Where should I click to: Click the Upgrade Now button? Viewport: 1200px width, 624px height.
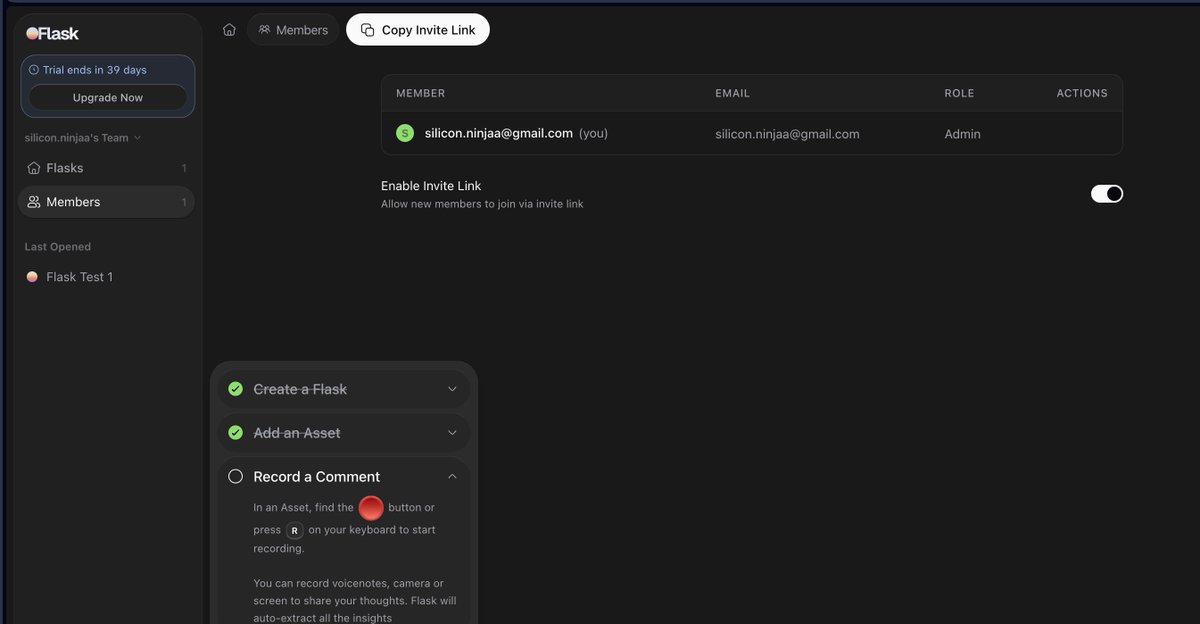pyautogui.click(x=108, y=97)
